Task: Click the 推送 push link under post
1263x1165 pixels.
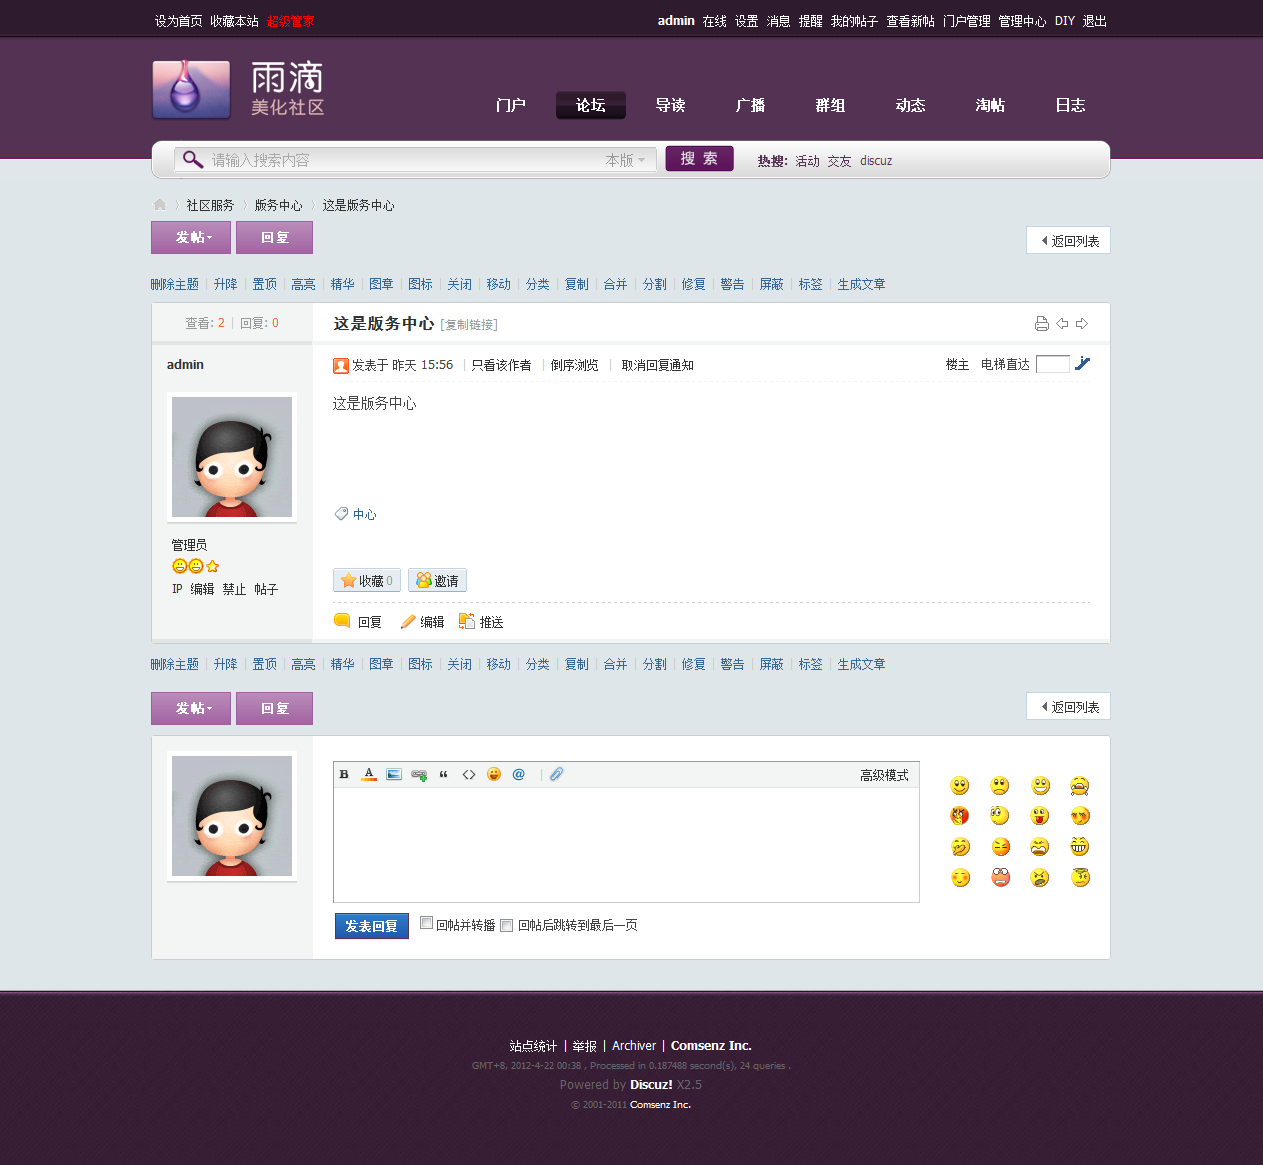Action: click(481, 622)
